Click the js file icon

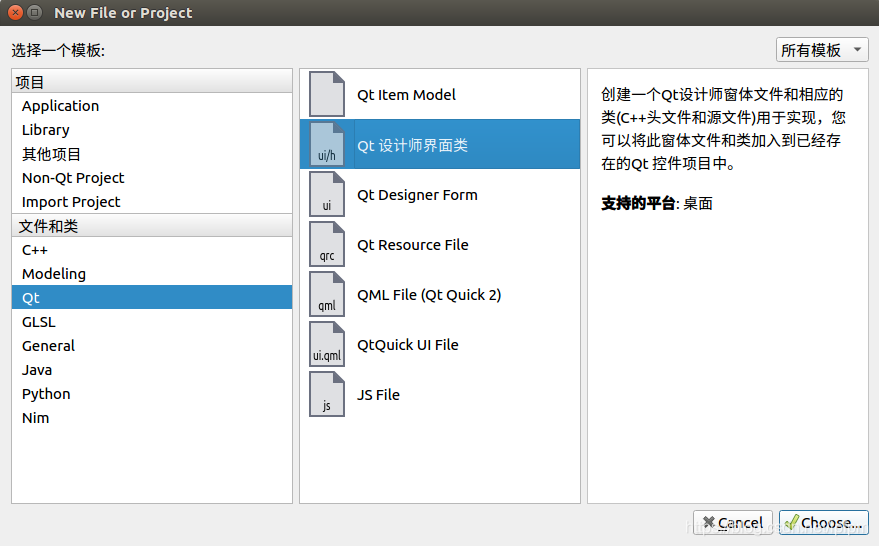click(327, 394)
